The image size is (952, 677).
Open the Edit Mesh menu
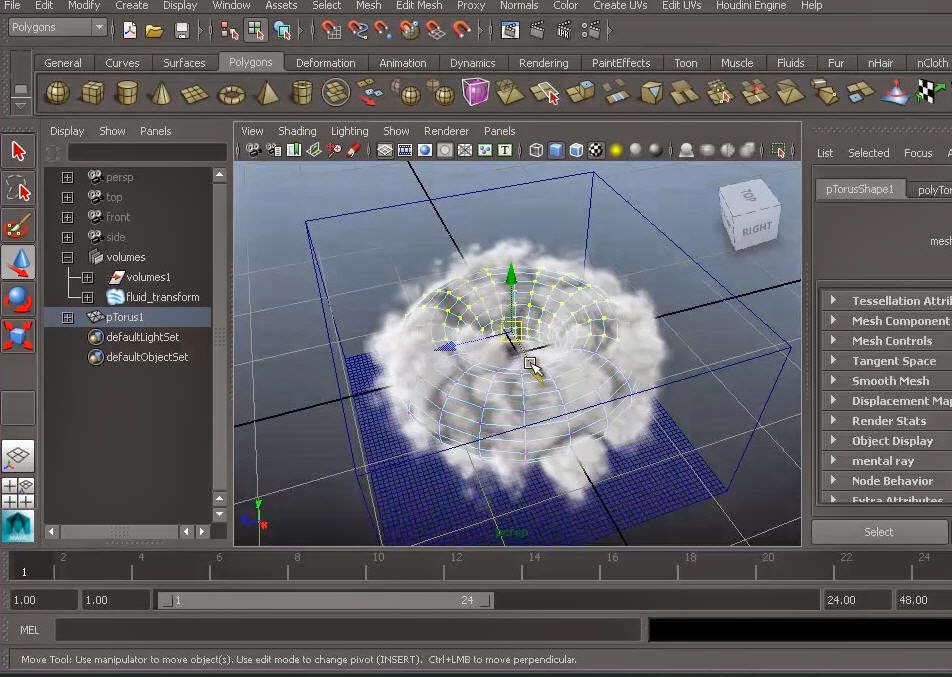coord(419,5)
